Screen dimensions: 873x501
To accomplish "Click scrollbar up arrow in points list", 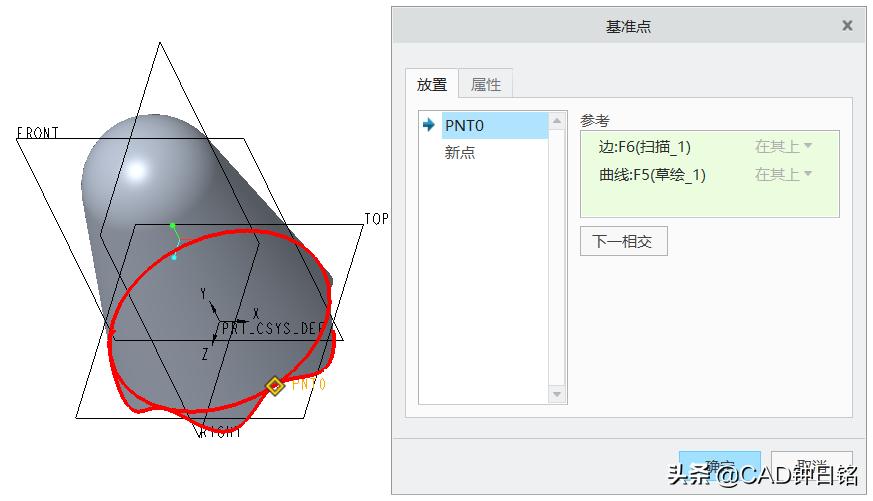I will click(557, 121).
